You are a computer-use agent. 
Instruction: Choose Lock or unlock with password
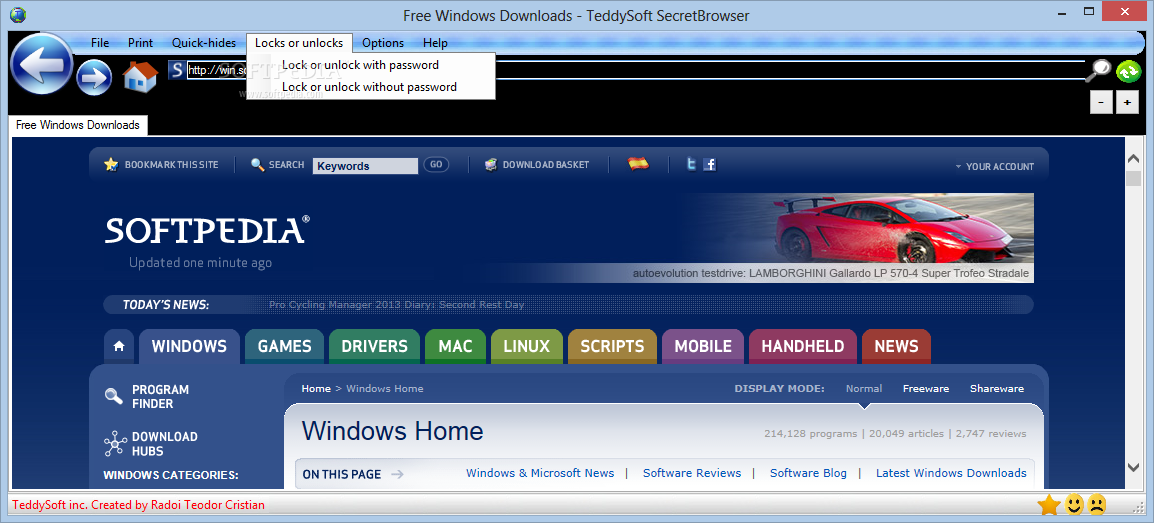(370, 65)
